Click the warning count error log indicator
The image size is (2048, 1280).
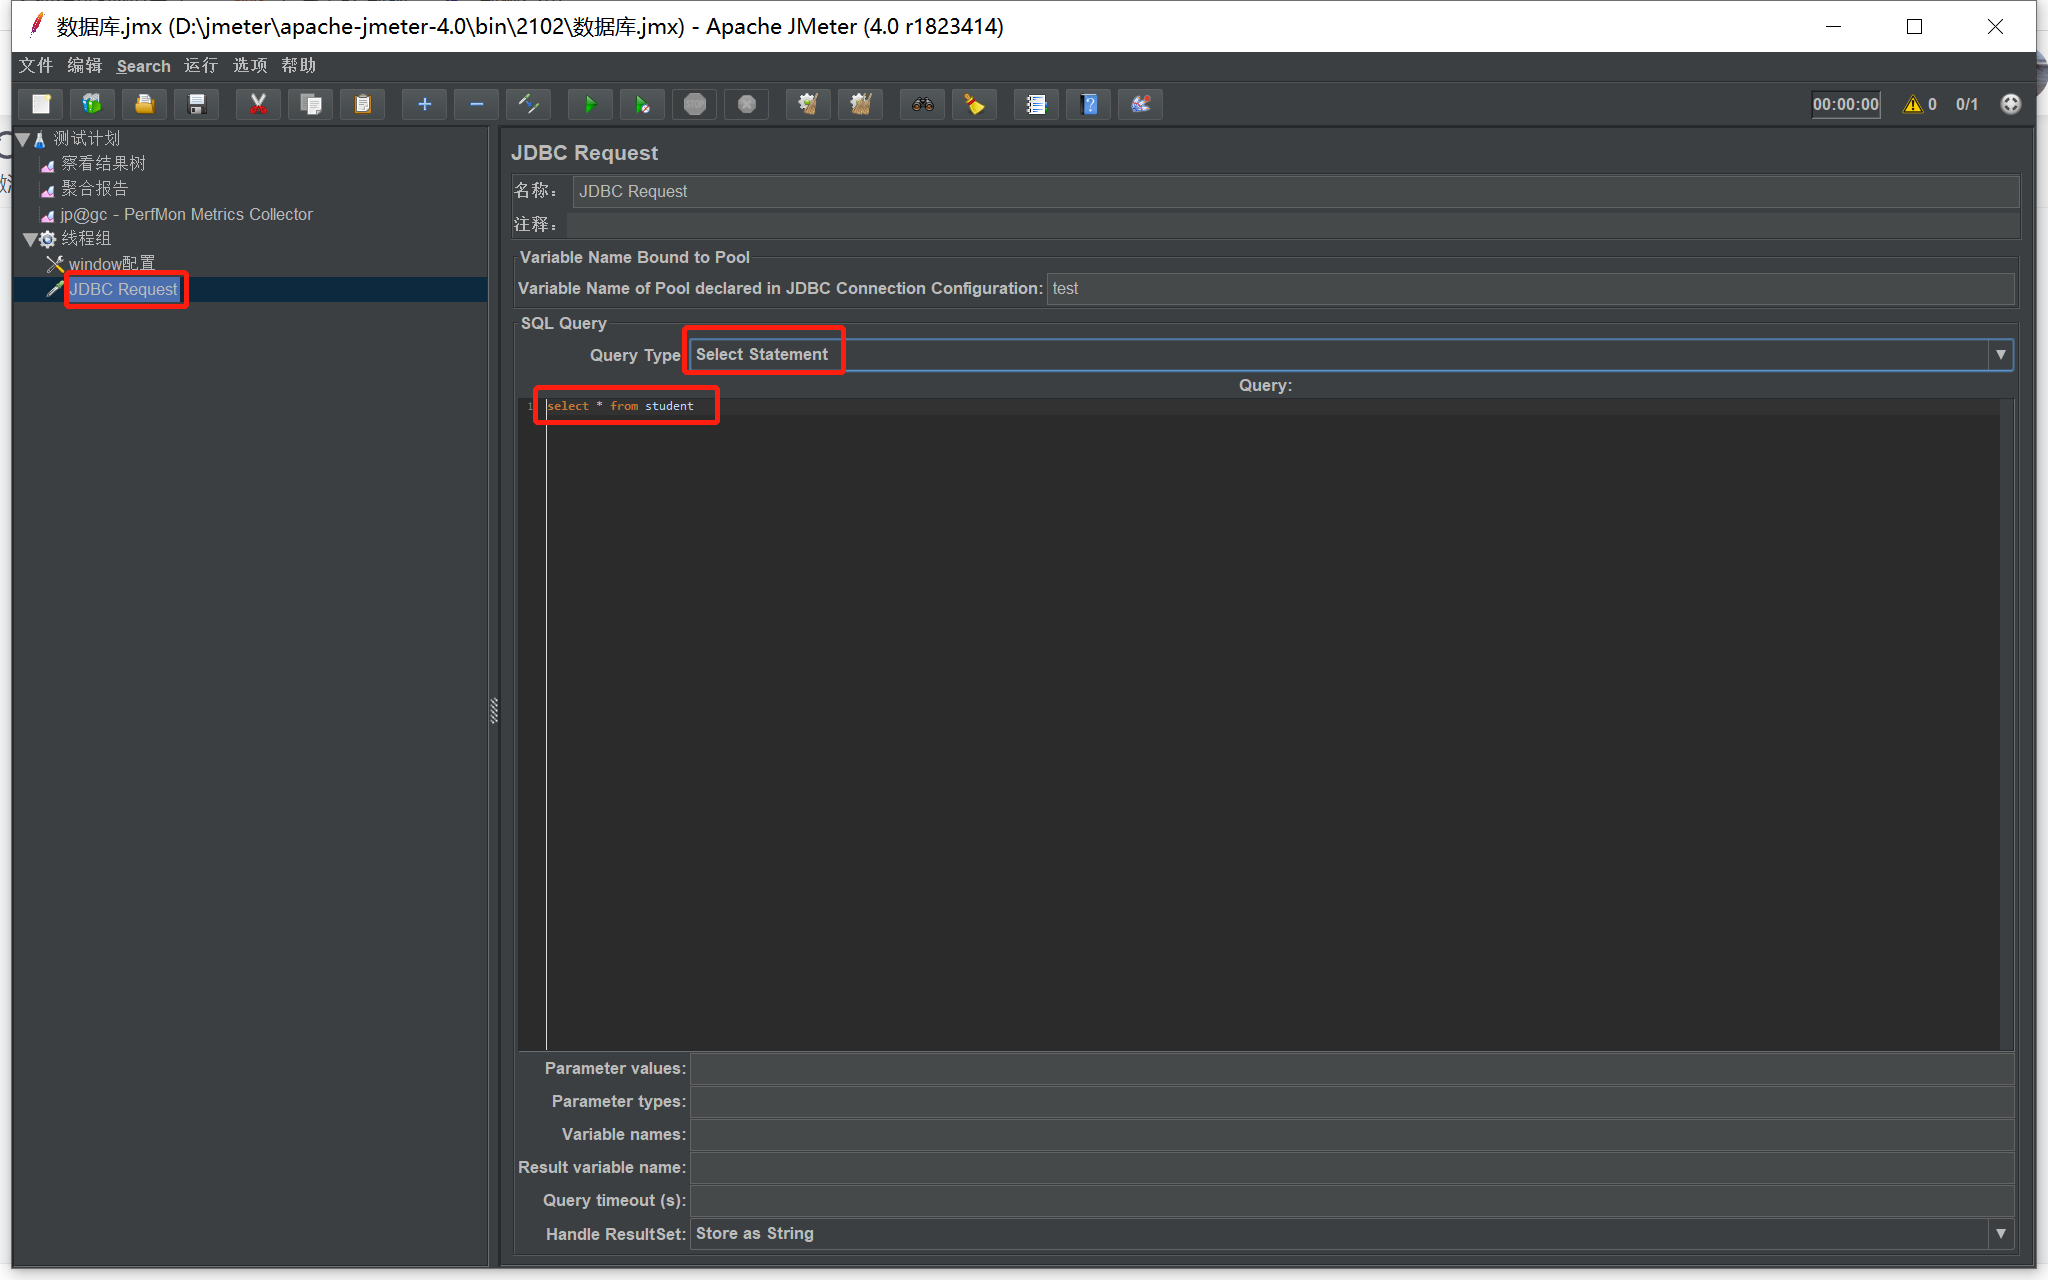1920,104
